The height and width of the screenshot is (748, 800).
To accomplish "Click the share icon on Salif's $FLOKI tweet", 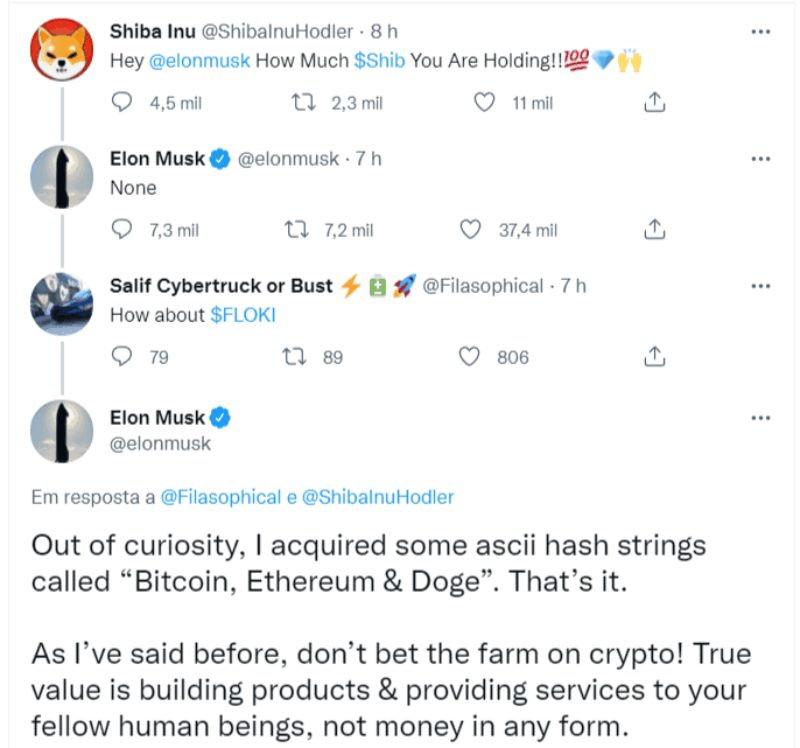I will [656, 357].
